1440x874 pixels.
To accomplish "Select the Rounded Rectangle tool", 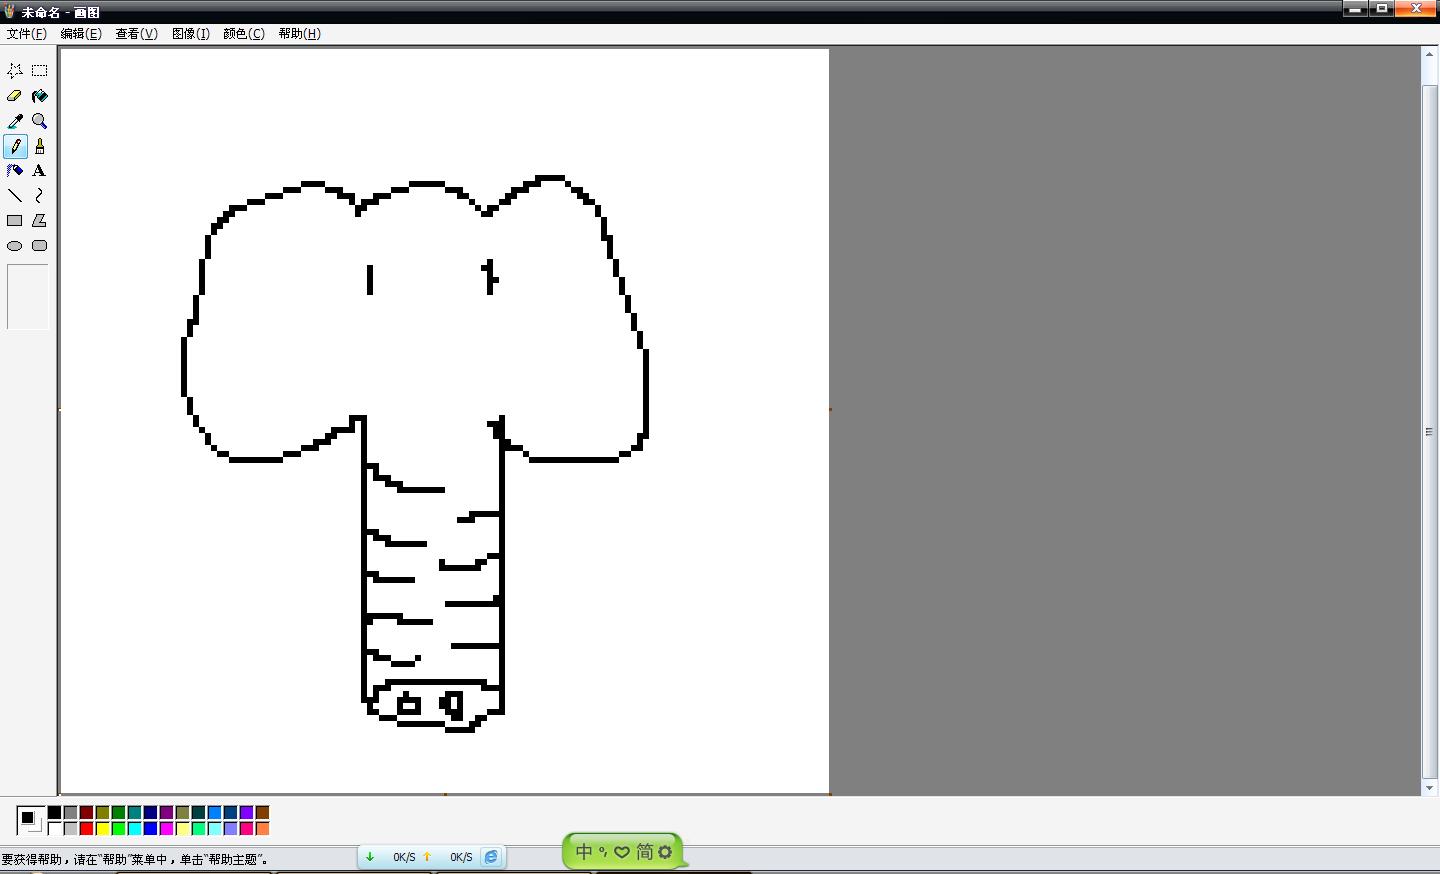I will pyautogui.click(x=40, y=246).
